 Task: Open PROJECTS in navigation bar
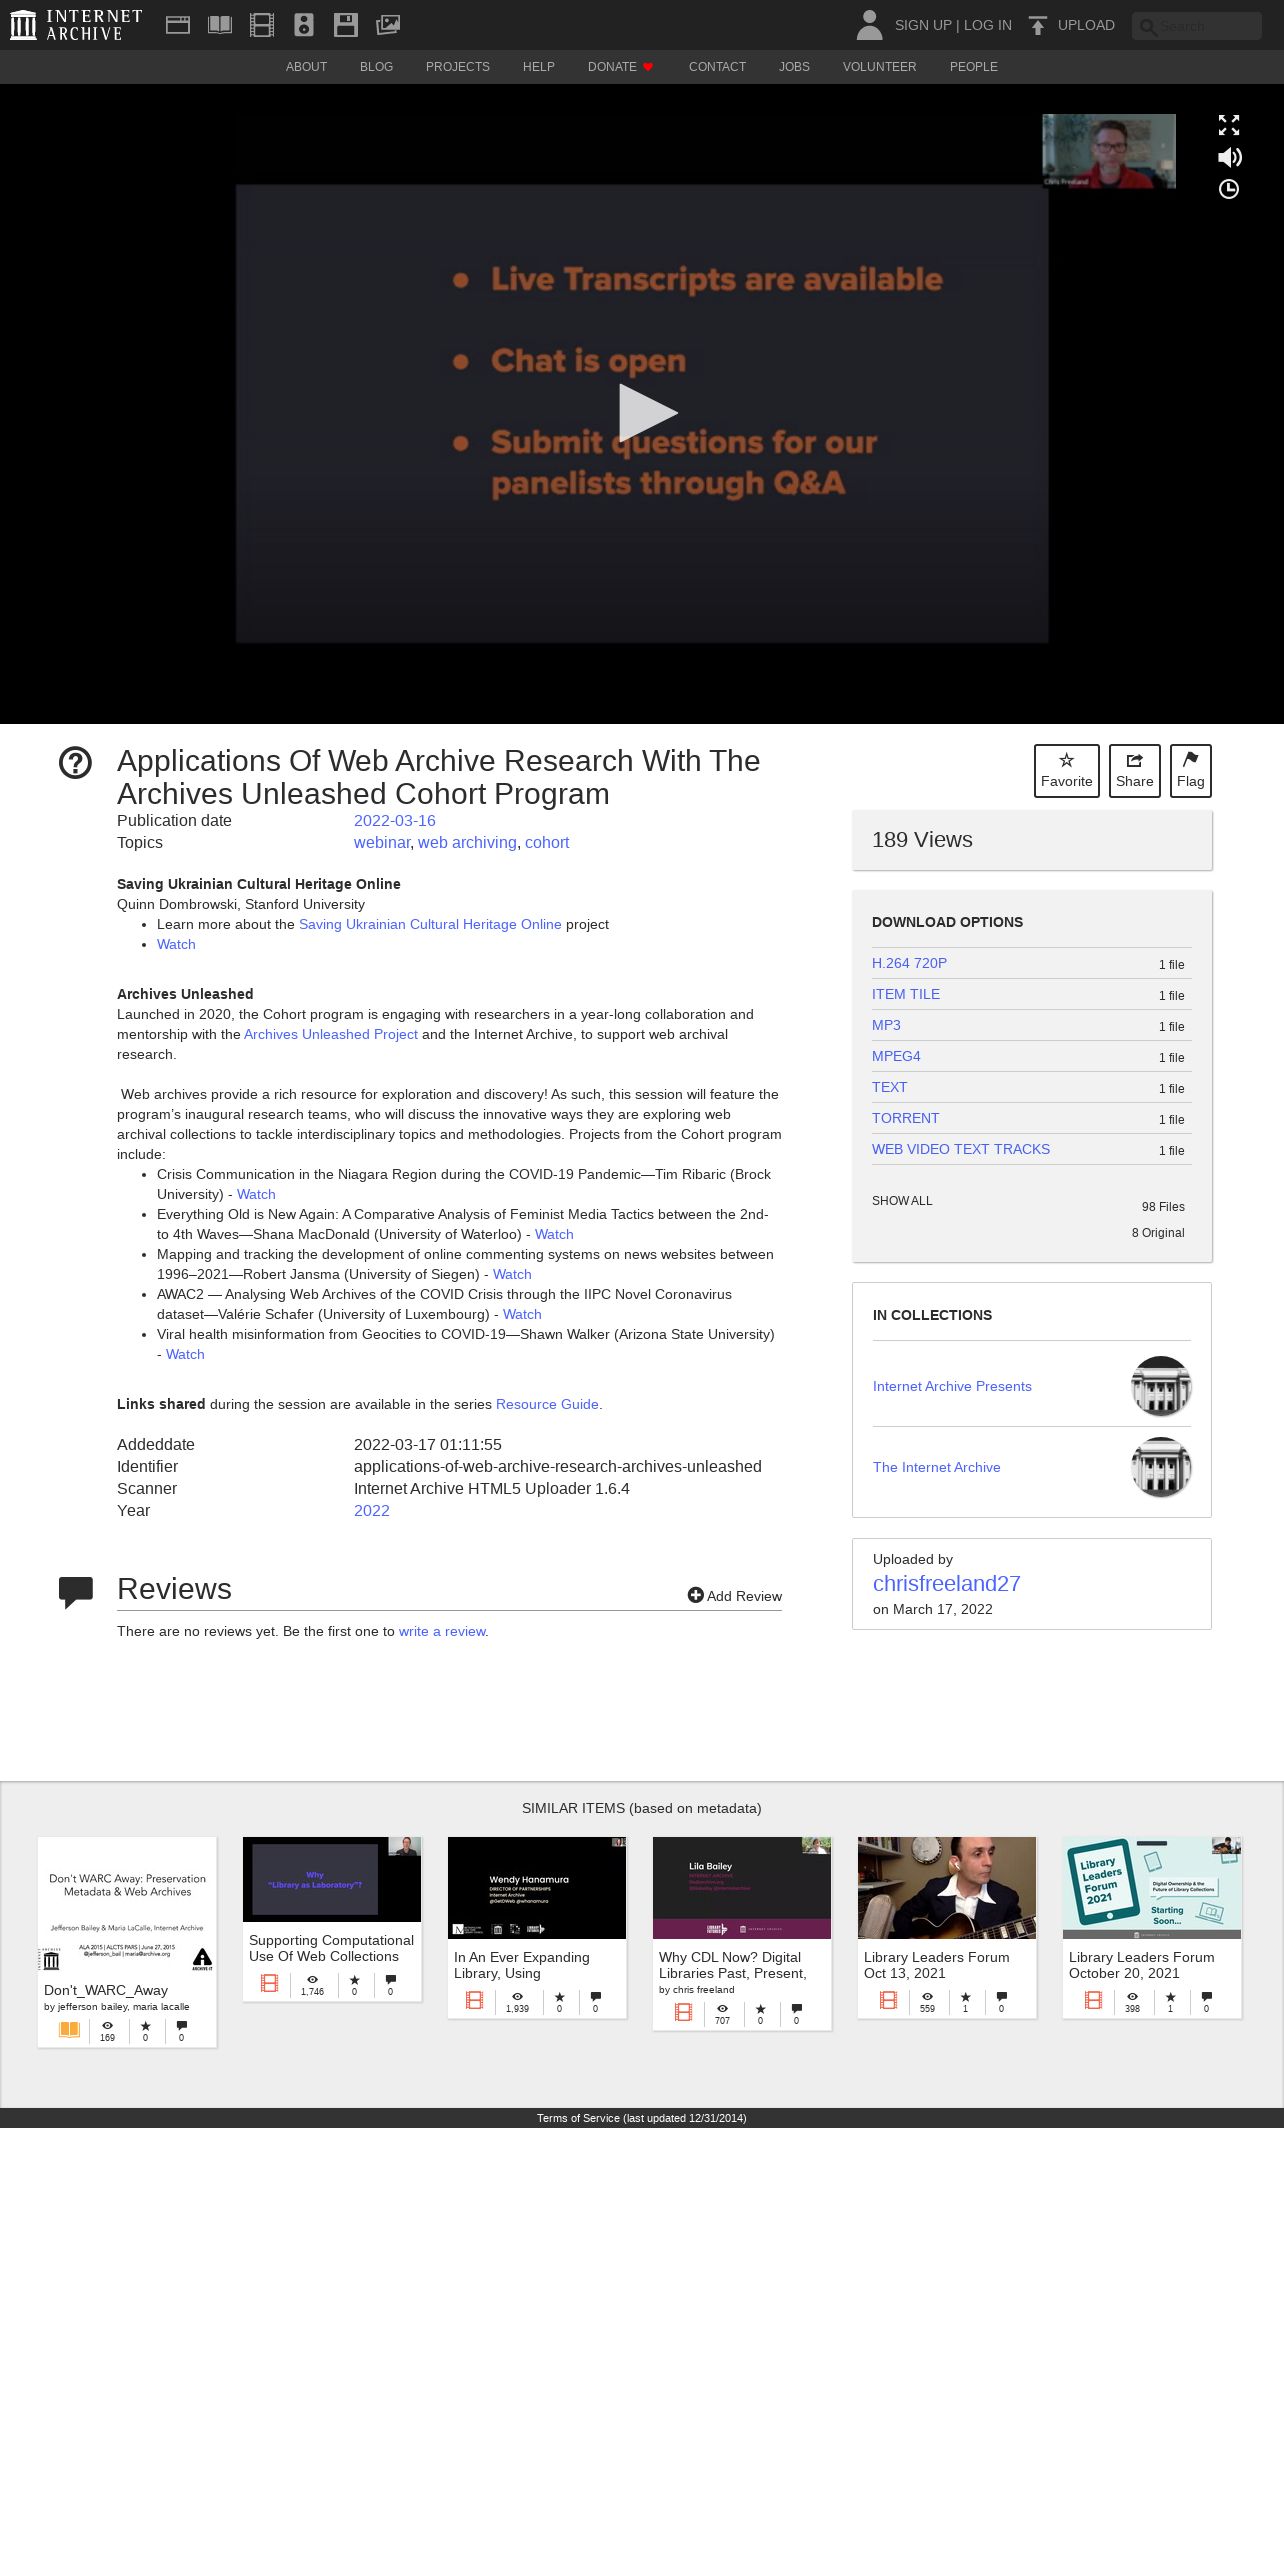coord(458,67)
